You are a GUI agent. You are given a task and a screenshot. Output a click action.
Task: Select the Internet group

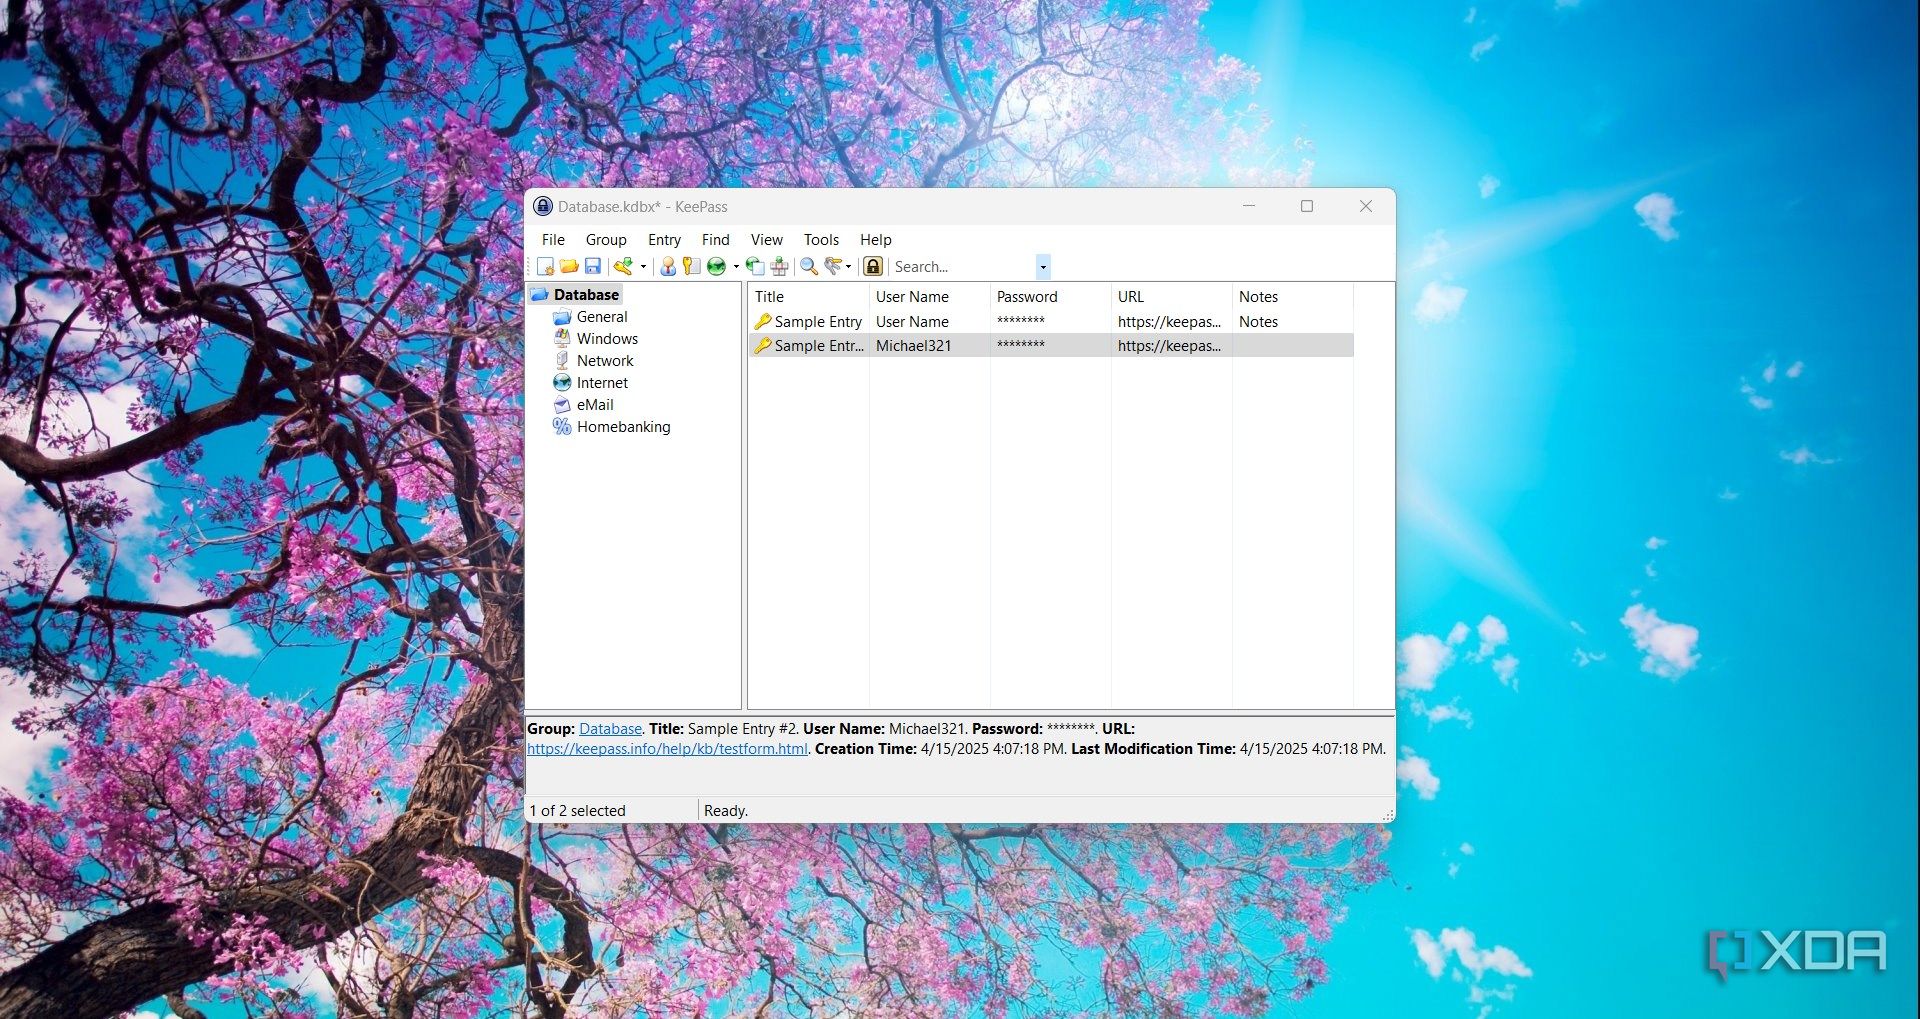602,383
